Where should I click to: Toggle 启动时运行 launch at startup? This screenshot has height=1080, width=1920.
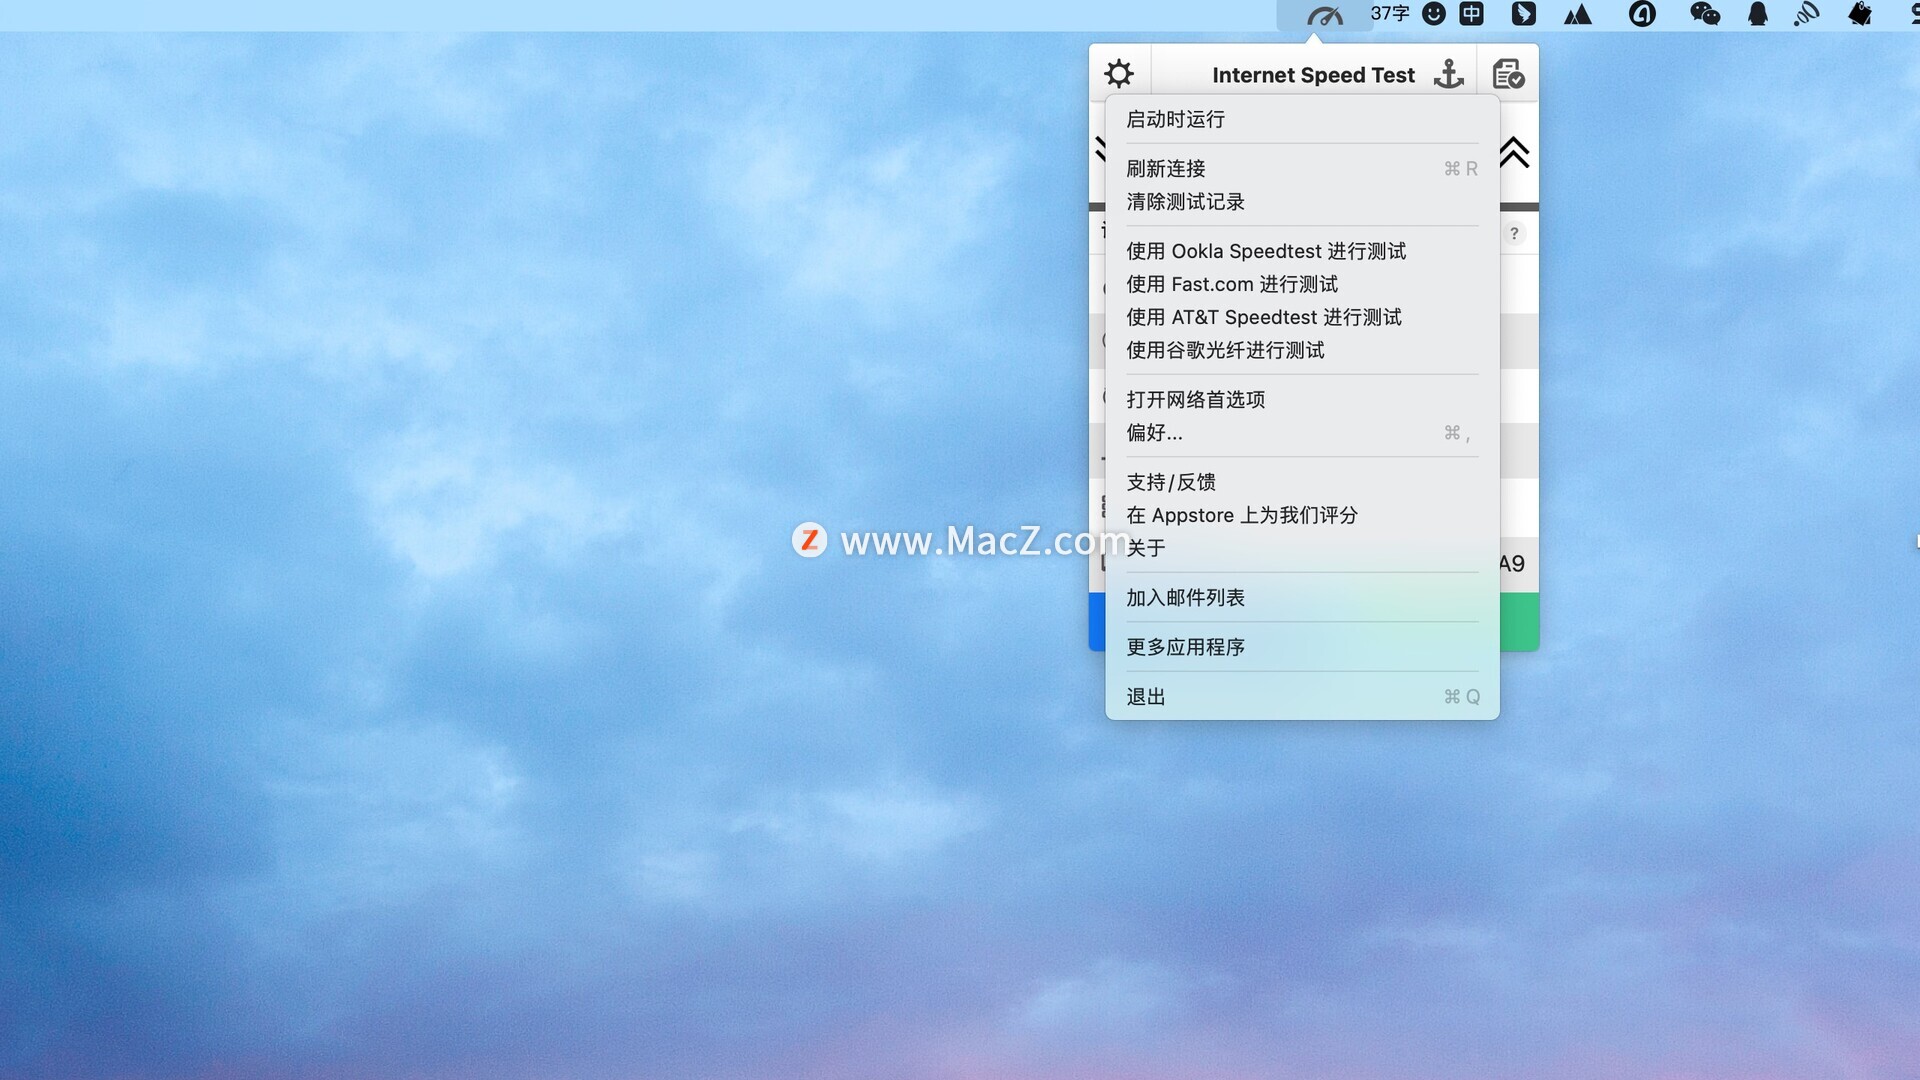[x=1302, y=119]
